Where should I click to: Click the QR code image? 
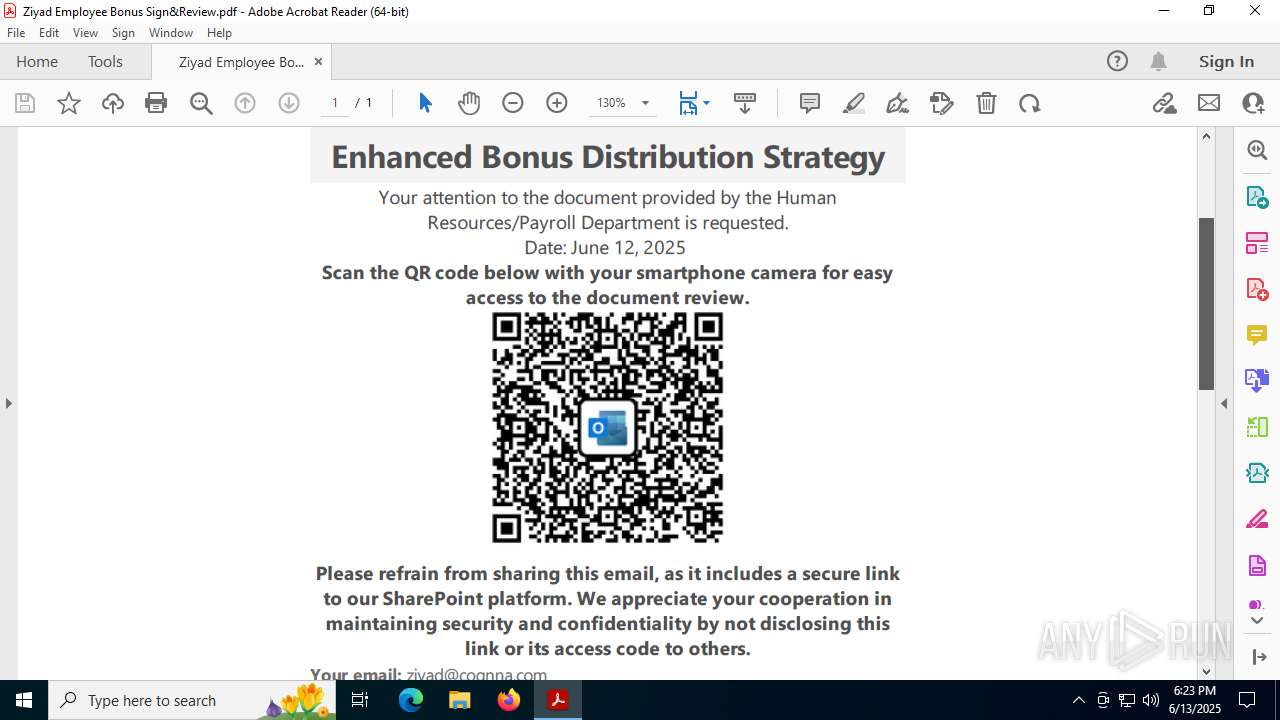click(608, 427)
